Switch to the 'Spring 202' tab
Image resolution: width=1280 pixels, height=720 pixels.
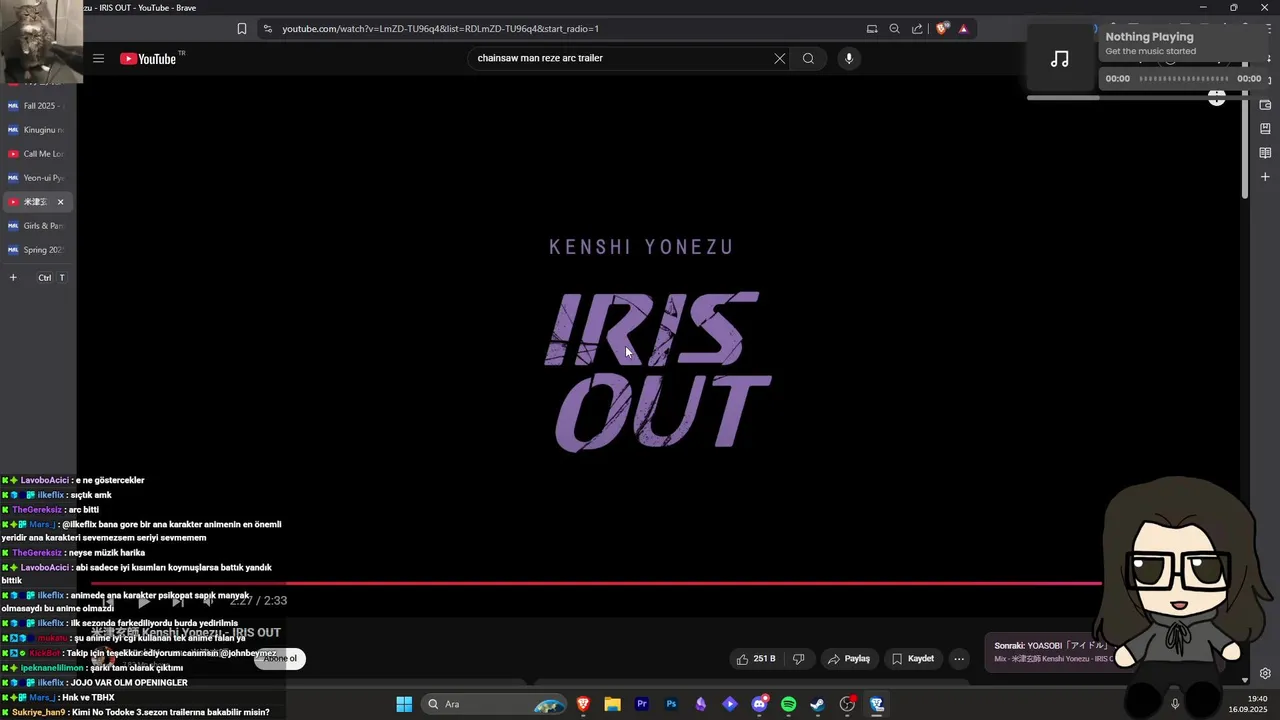pos(36,250)
